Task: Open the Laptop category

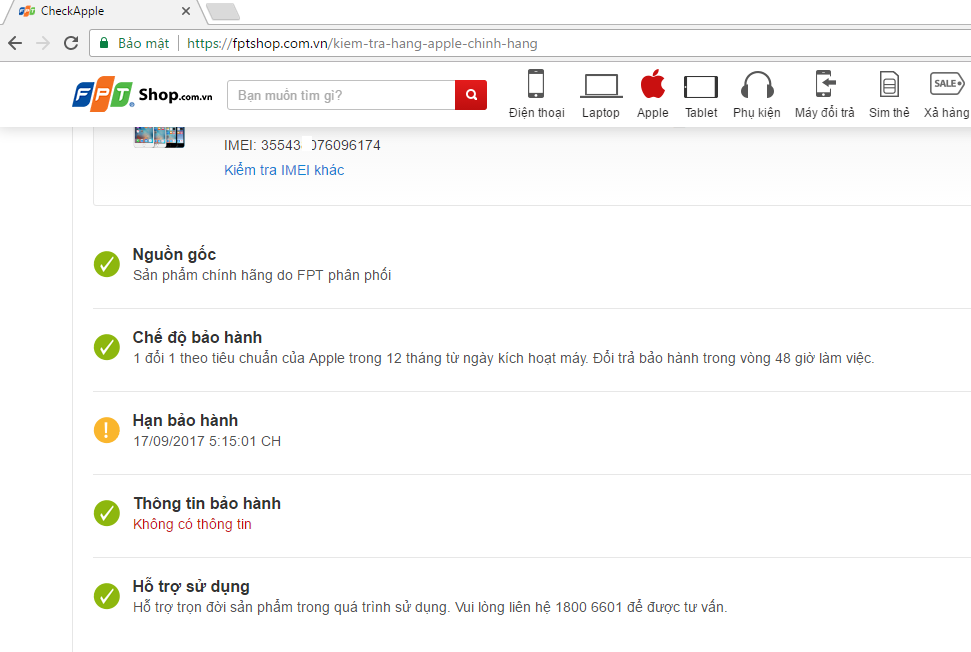Action: pyautogui.click(x=601, y=94)
